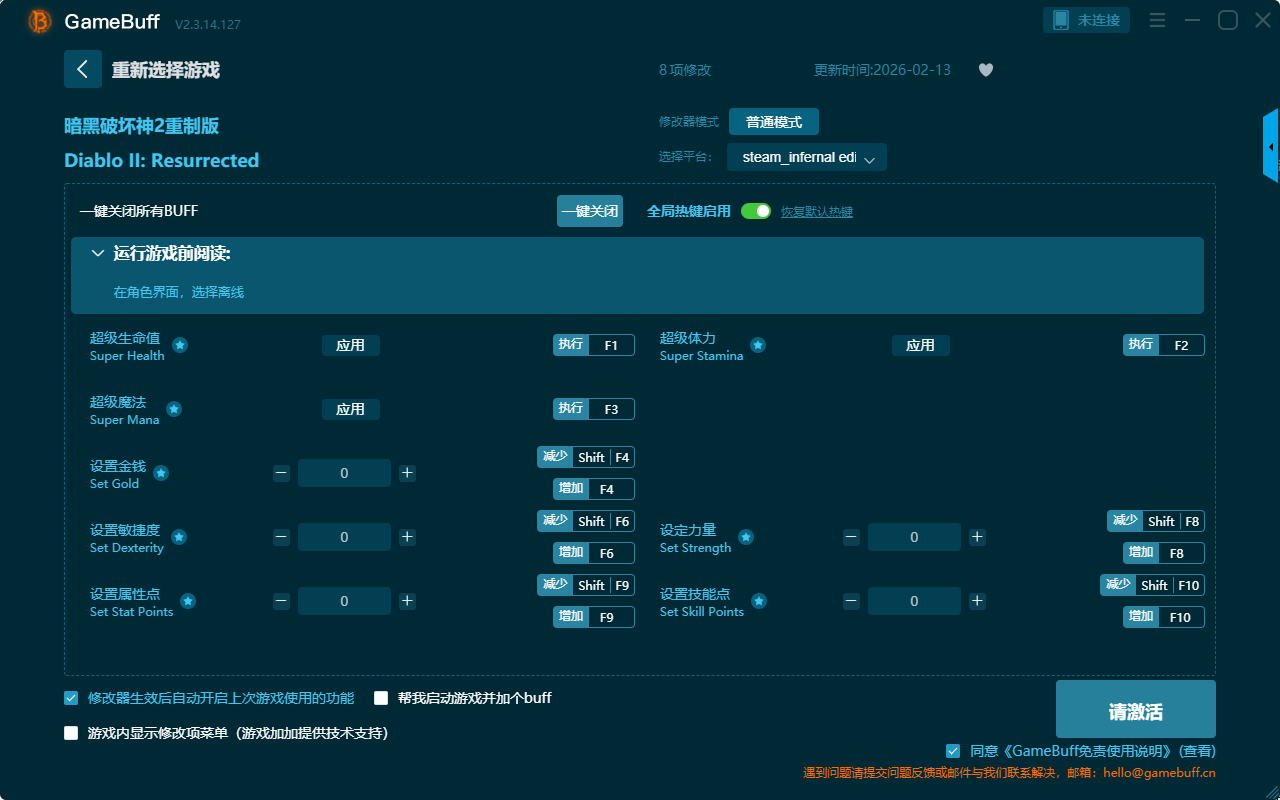This screenshot has width=1280, height=800.
Task: Click the Set Gold value input field
Action: tap(344, 473)
